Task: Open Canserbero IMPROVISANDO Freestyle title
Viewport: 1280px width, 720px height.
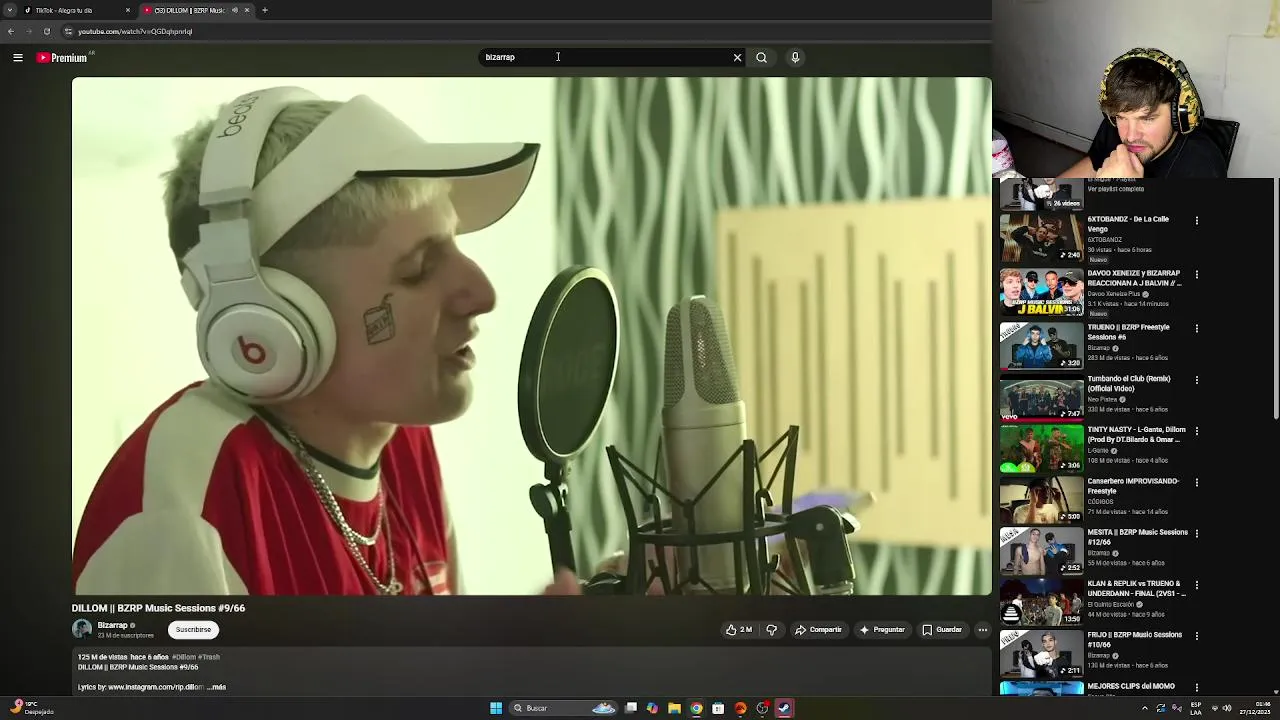Action: pos(1133,486)
